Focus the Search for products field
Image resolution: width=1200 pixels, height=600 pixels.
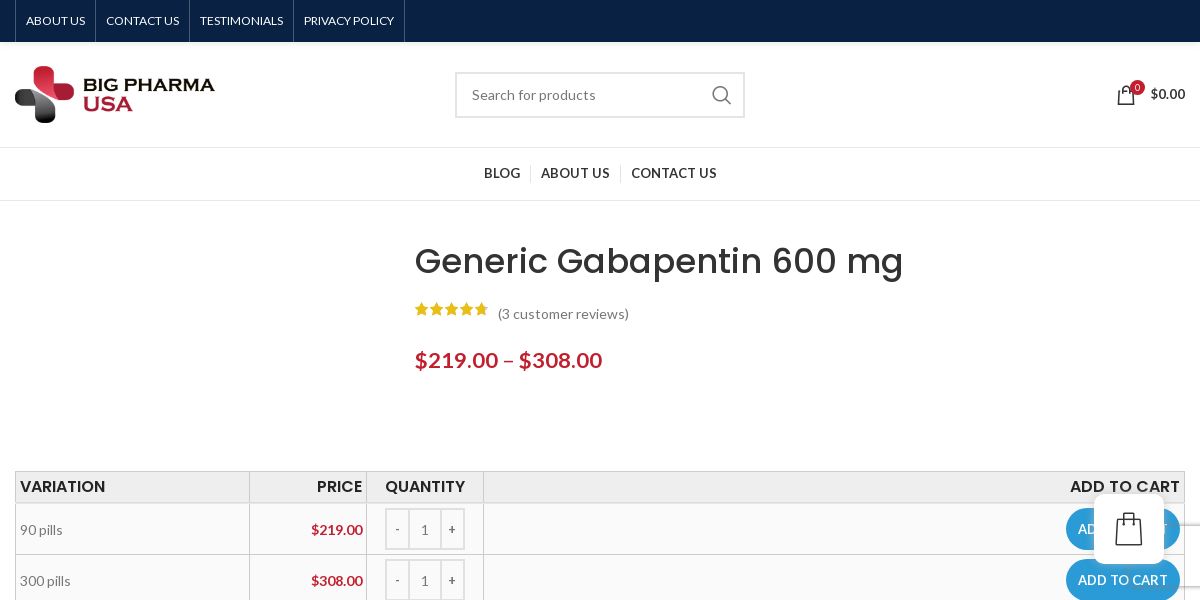(580, 95)
